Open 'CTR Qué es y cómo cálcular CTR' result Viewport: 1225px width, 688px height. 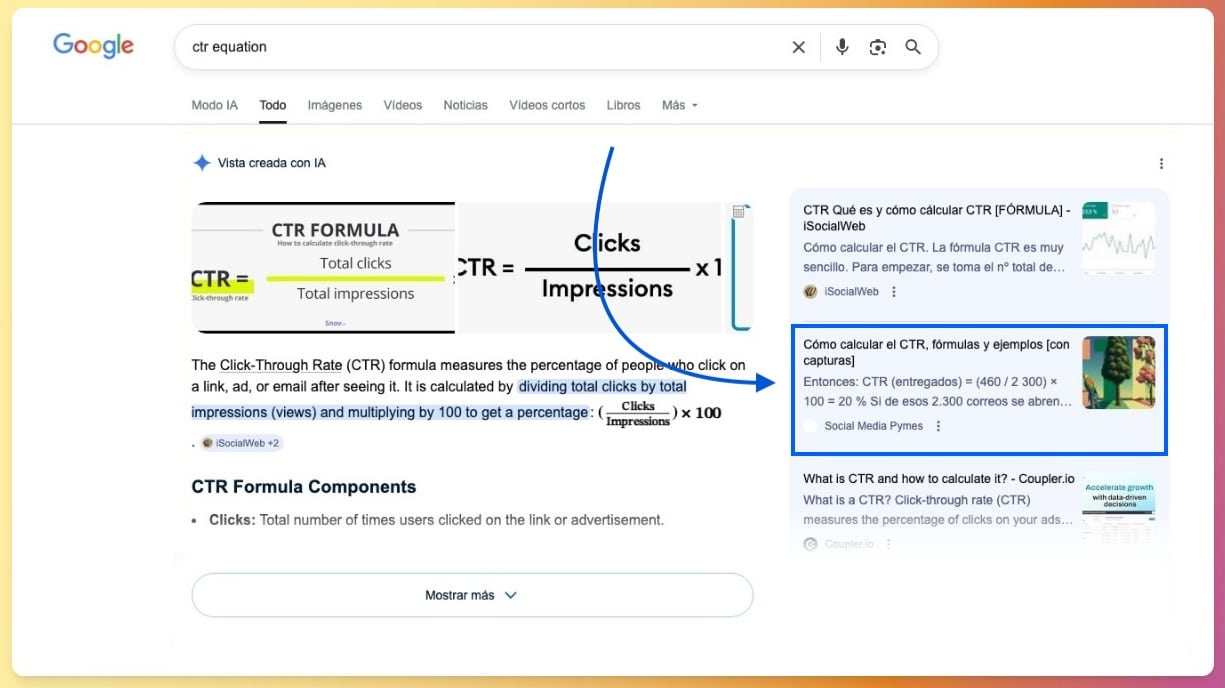[937, 218]
